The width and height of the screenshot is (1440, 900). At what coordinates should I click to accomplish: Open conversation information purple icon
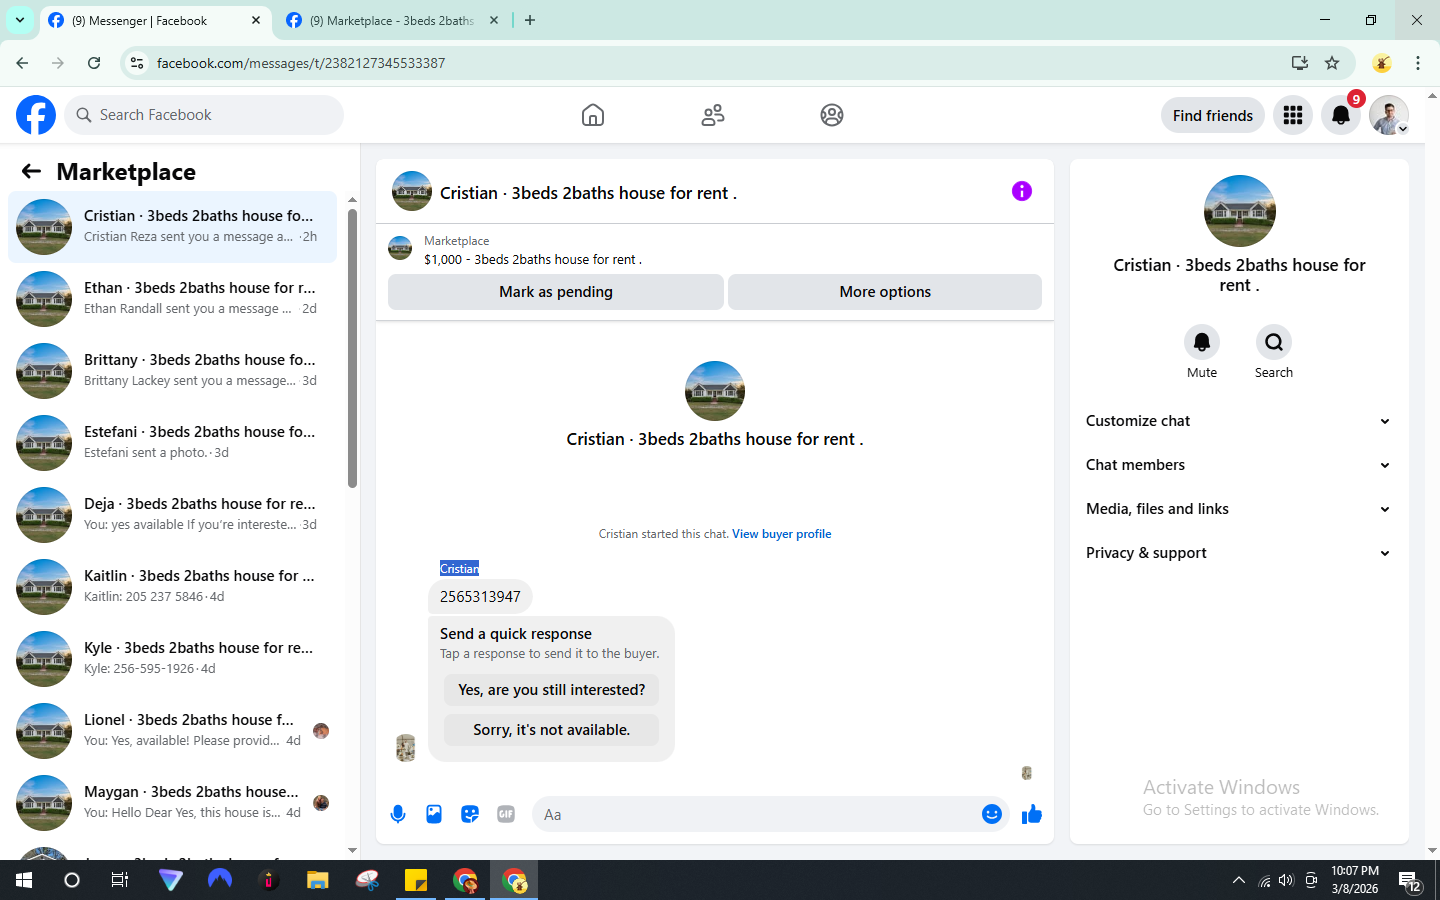tap(1021, 191)
